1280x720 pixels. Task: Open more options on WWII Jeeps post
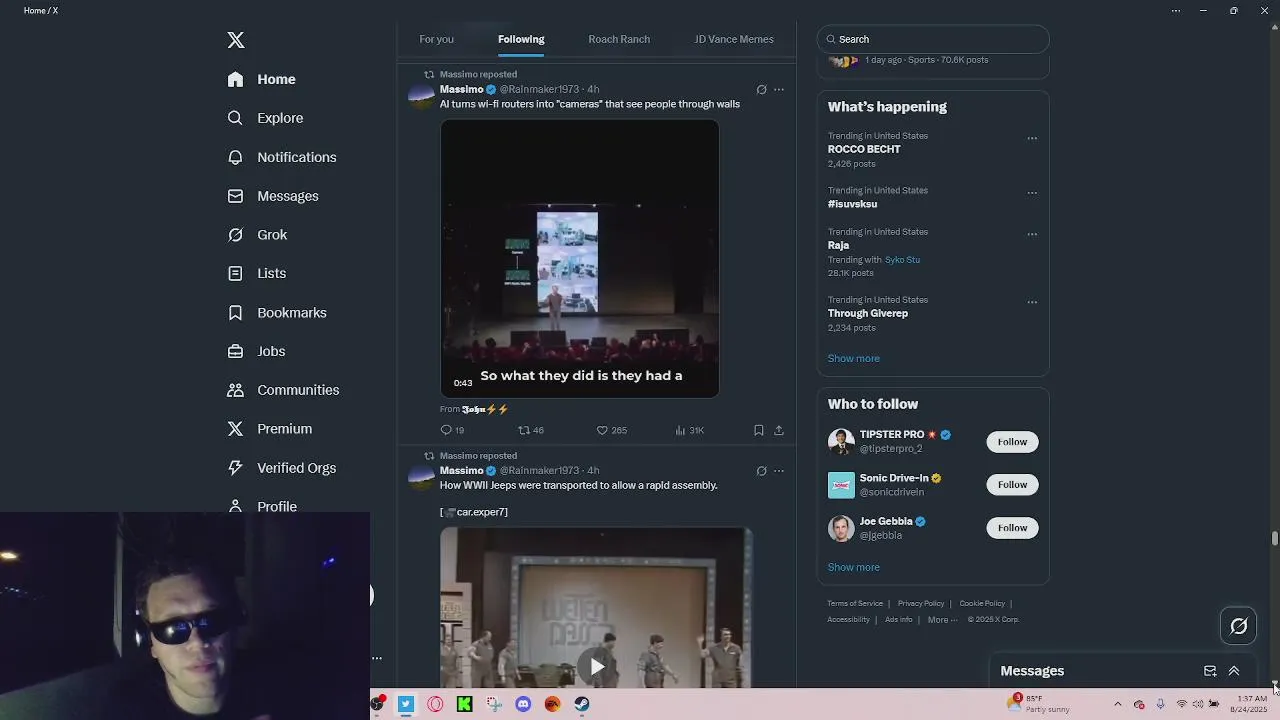coord(779,471)
